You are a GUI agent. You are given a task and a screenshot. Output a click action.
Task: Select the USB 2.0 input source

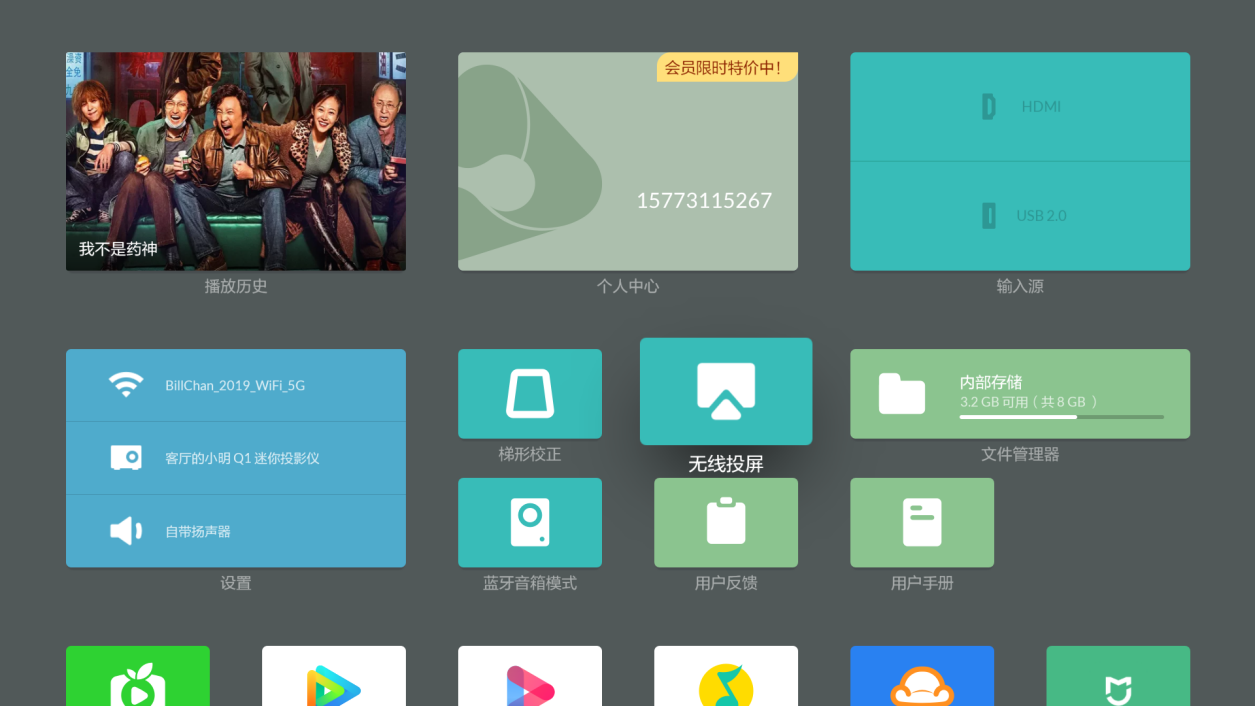click(1020, 216)
